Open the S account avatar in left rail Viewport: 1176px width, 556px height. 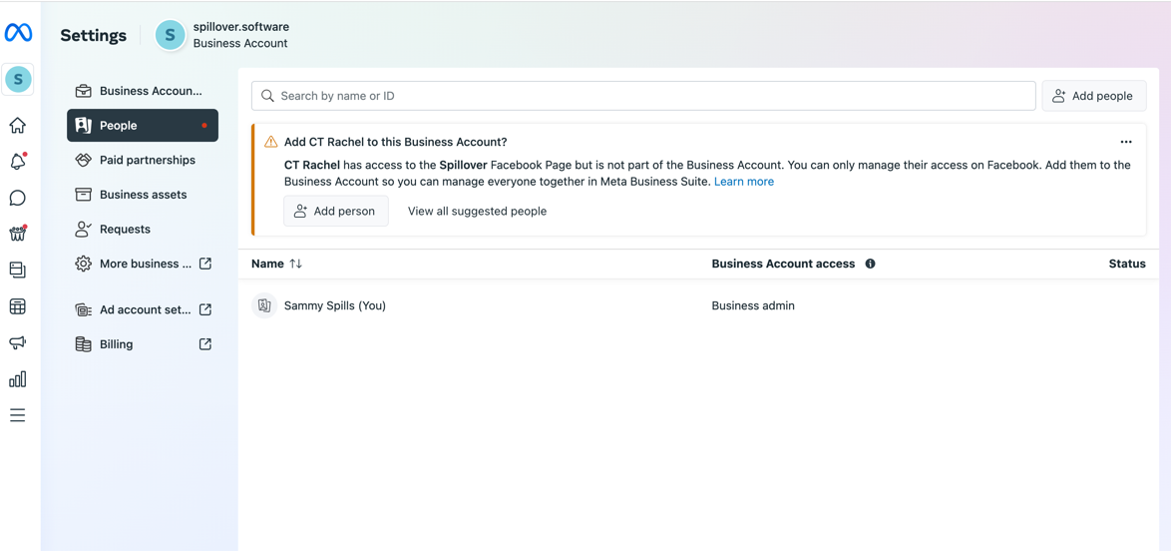pyautogui.click(x=18, y=79)
